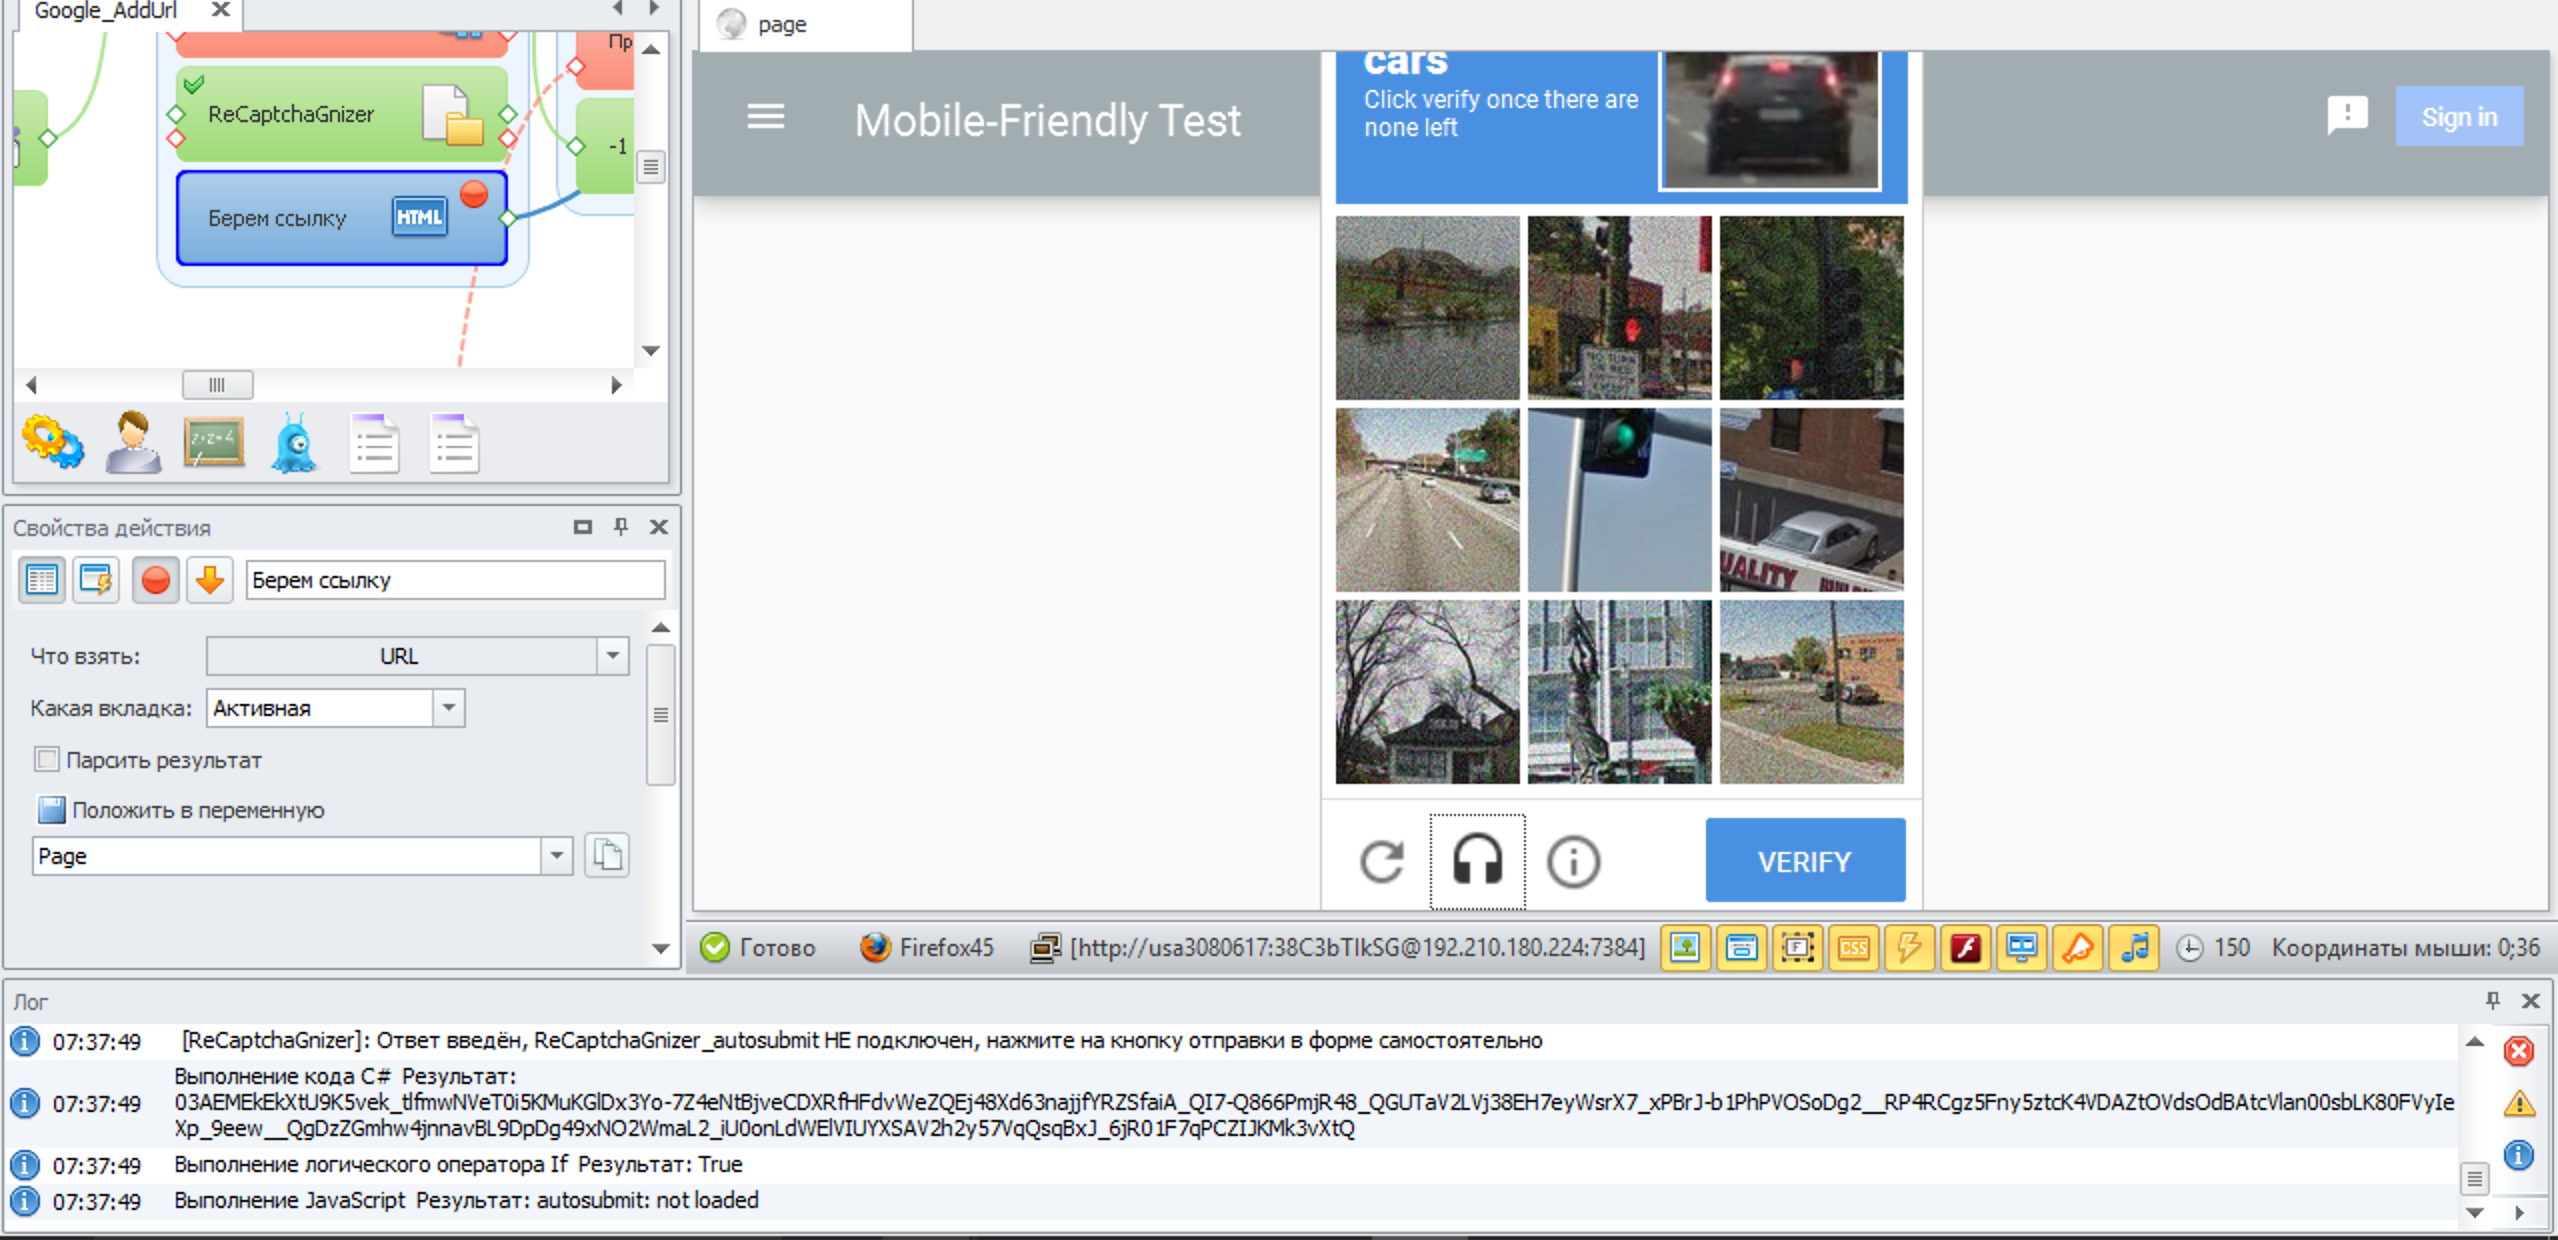Viewport: 2558px width, 1240px height.
Task: Click the blue alien bot icon
Action: click(x=294, y=443)
